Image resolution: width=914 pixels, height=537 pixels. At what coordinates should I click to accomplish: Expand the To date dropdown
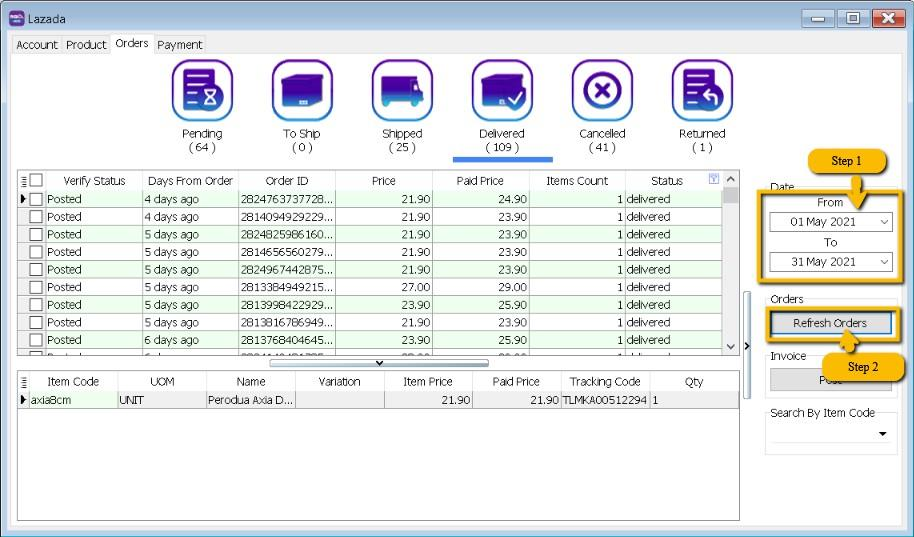884,262
